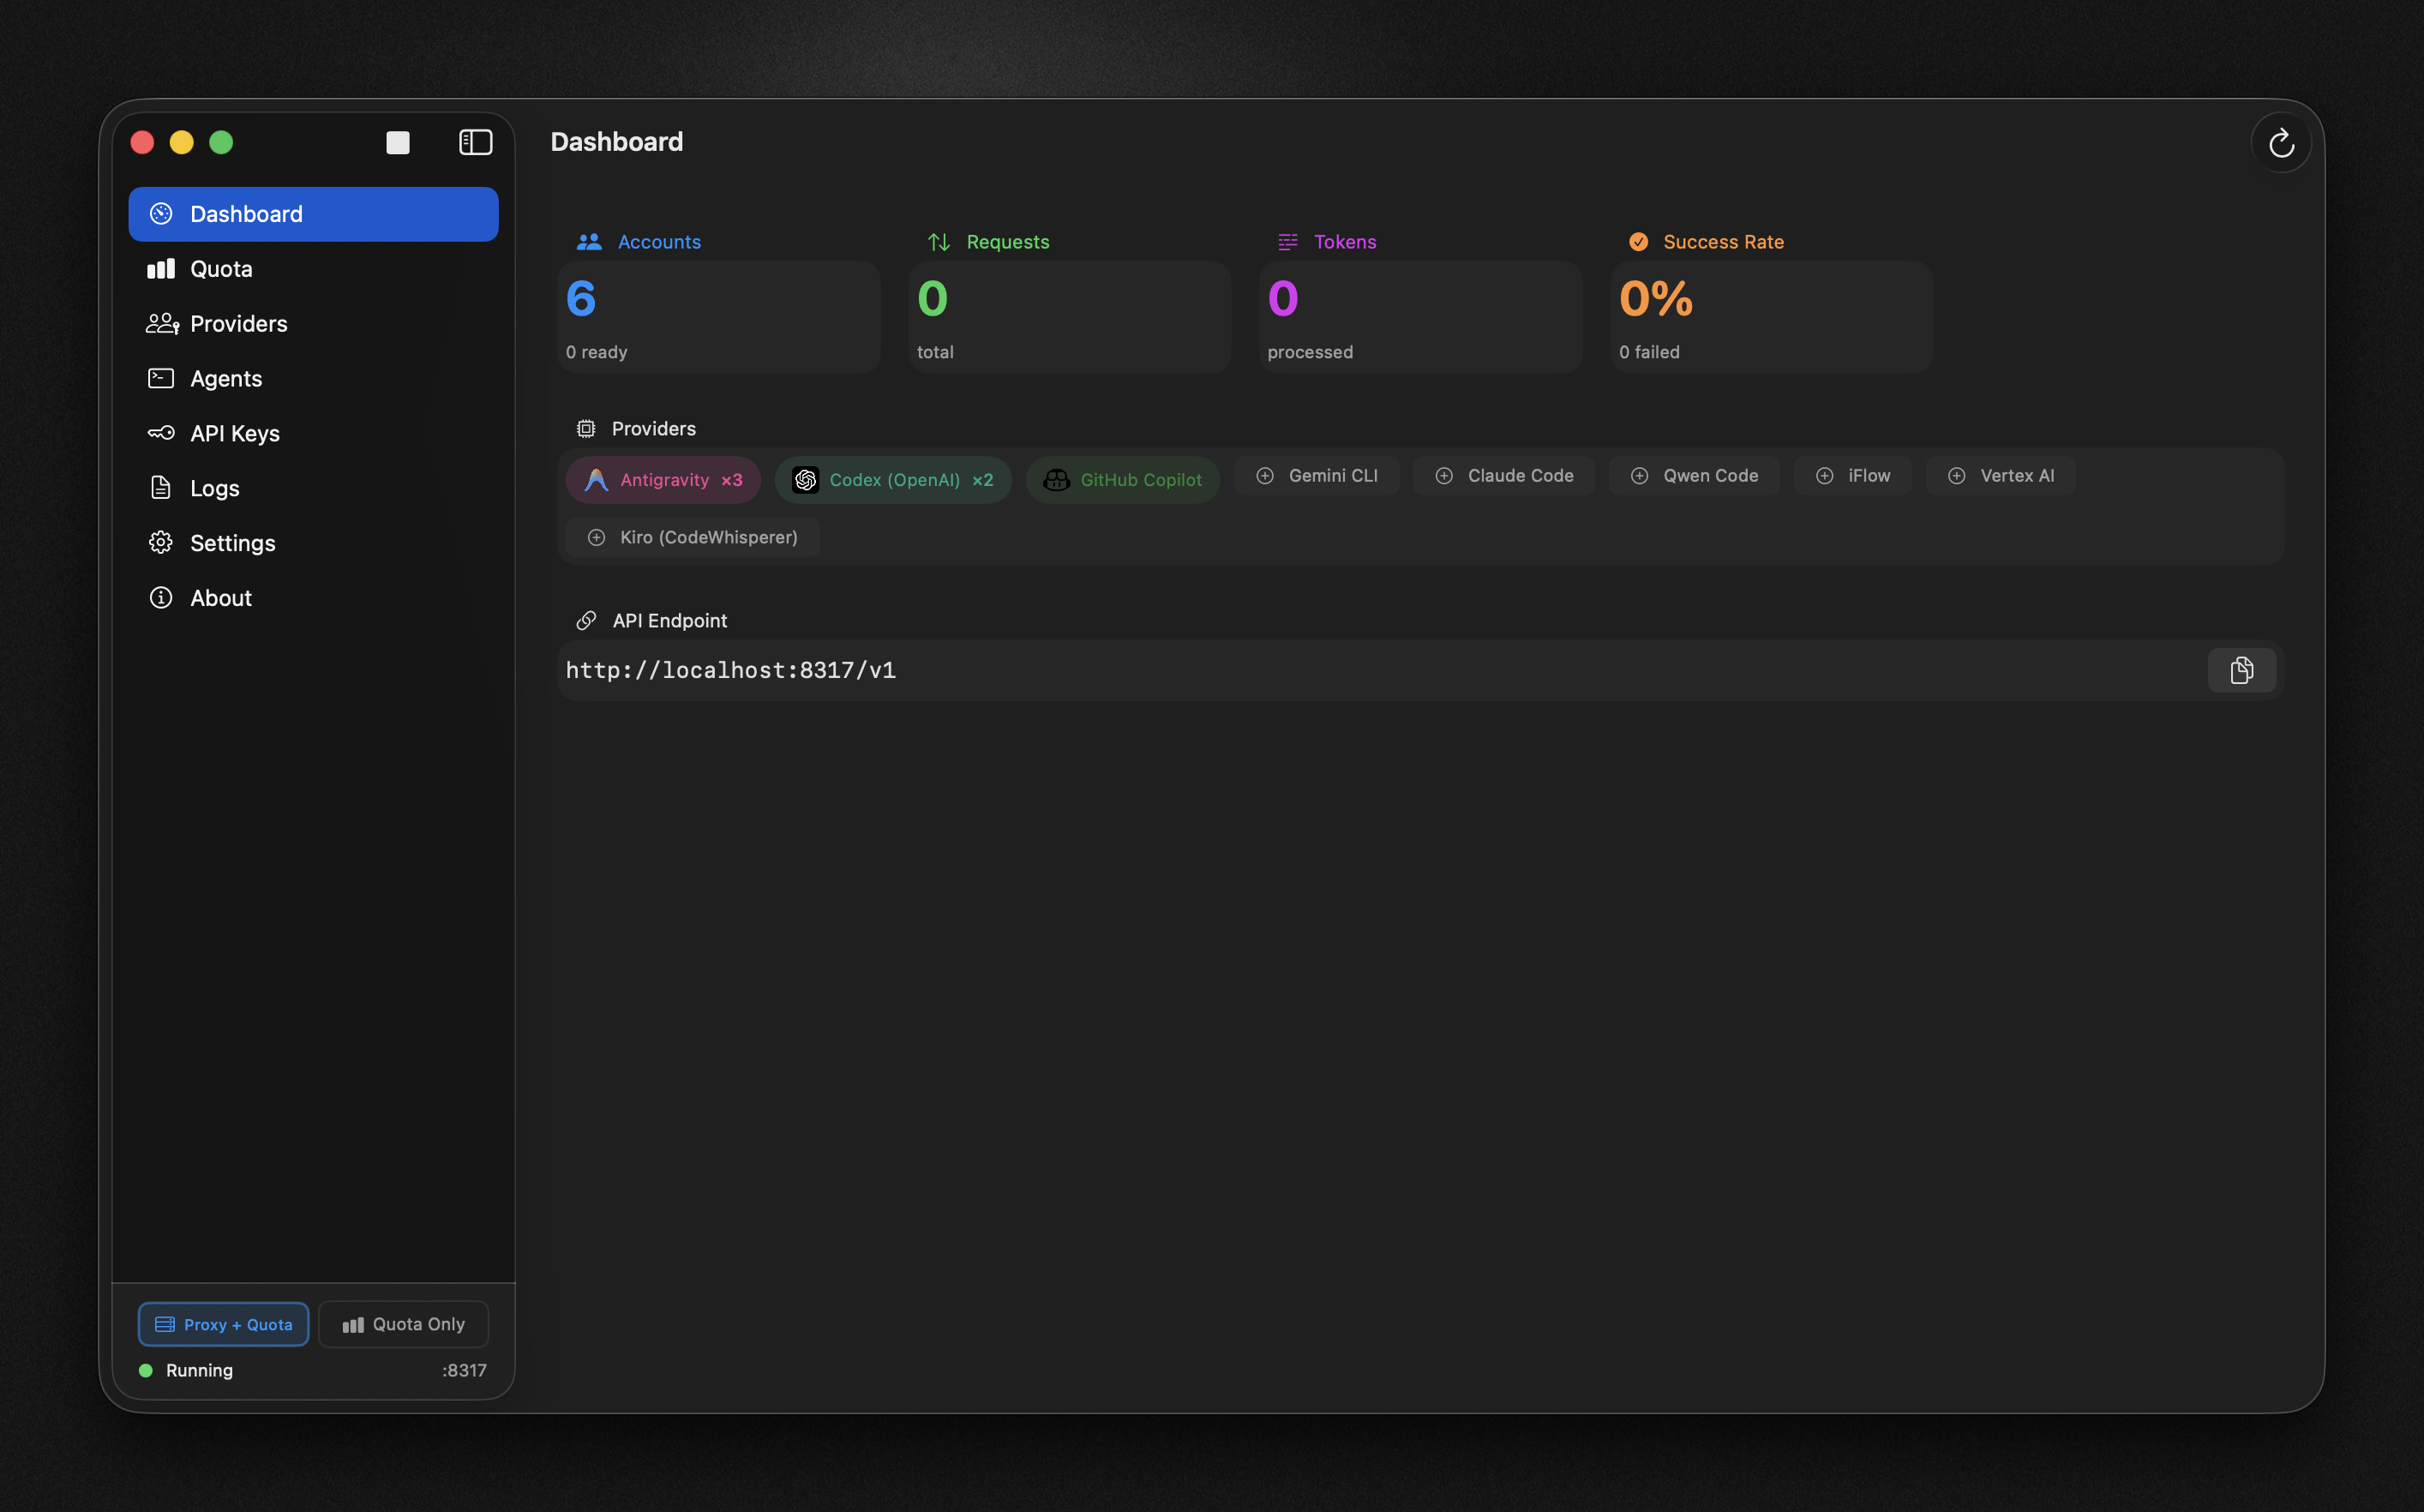Viewport: 2424px width, 1512px height.
Task: Click the Antigravity provider chip
Action: [663, 480]
